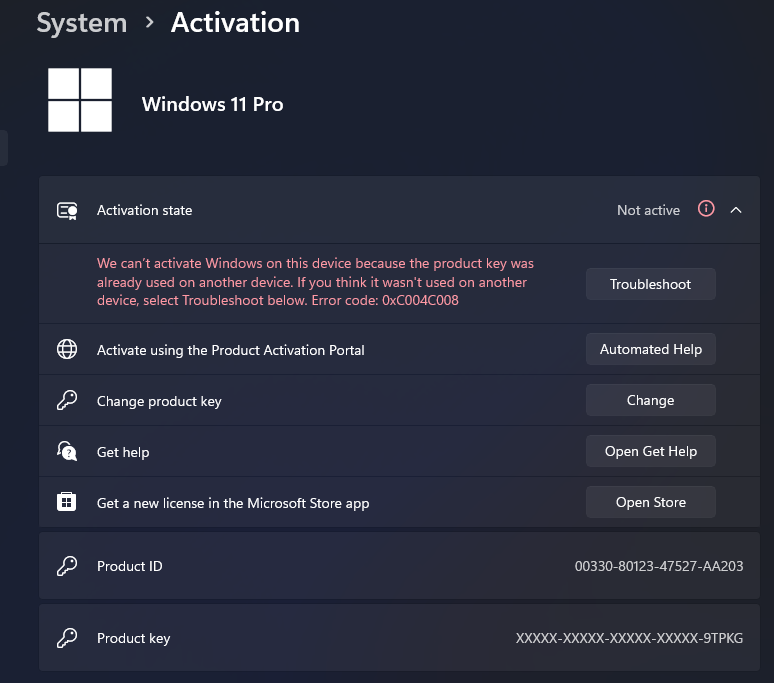
Task: Click the Activation state label
Action: coord(145,210)
